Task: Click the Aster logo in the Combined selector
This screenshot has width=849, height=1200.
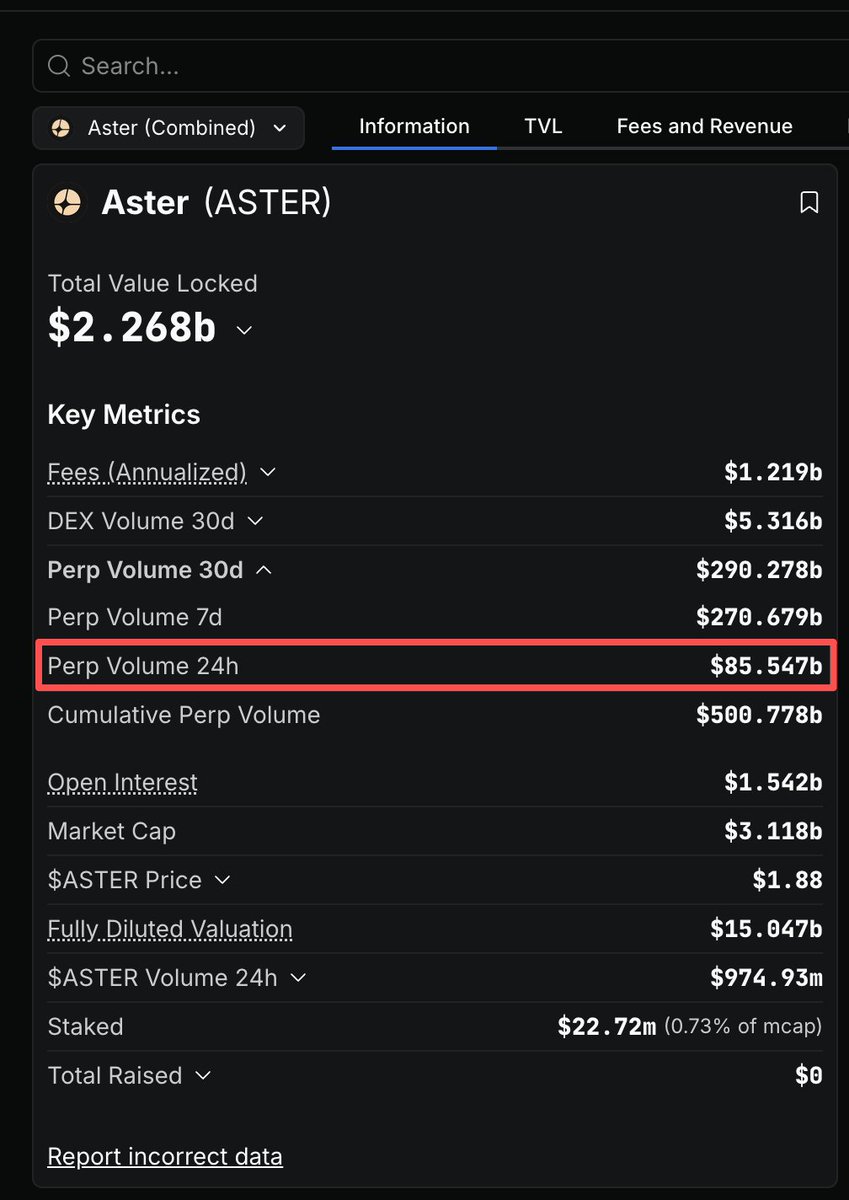Action: click(61, 128)
